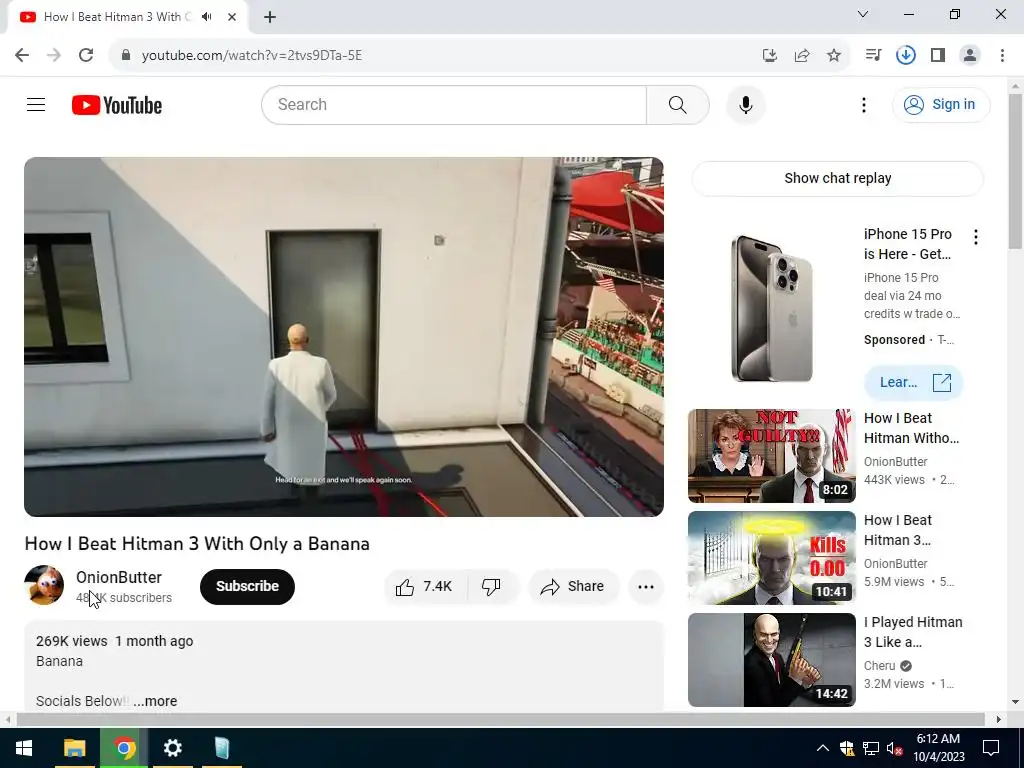Open Chrome media controls icon
Viewport: 1024px width, 768px height.
coord(873,55)
